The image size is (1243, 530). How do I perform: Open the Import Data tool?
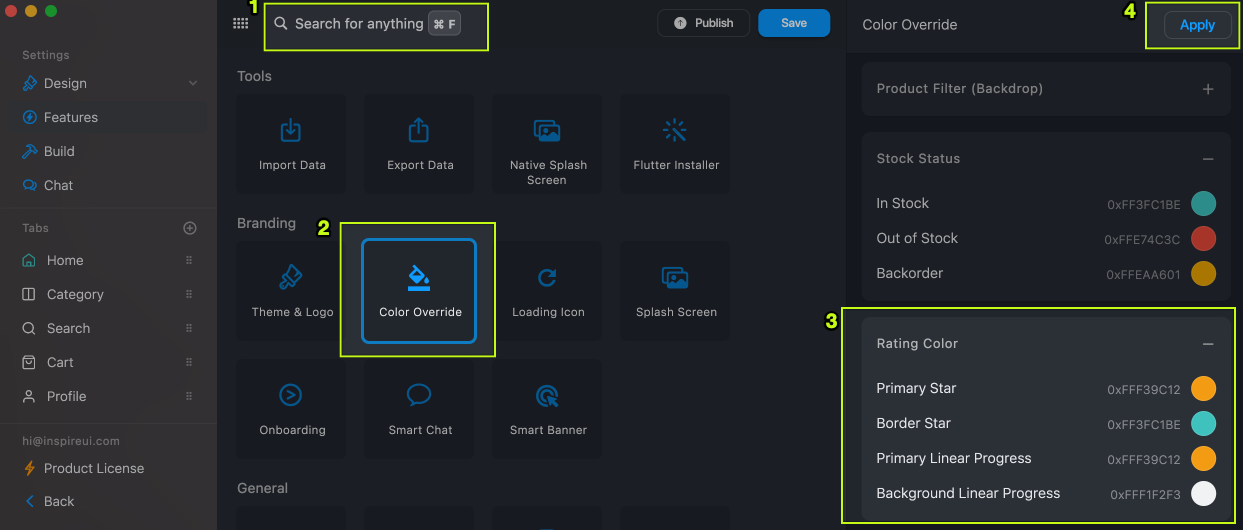[292, 143]
